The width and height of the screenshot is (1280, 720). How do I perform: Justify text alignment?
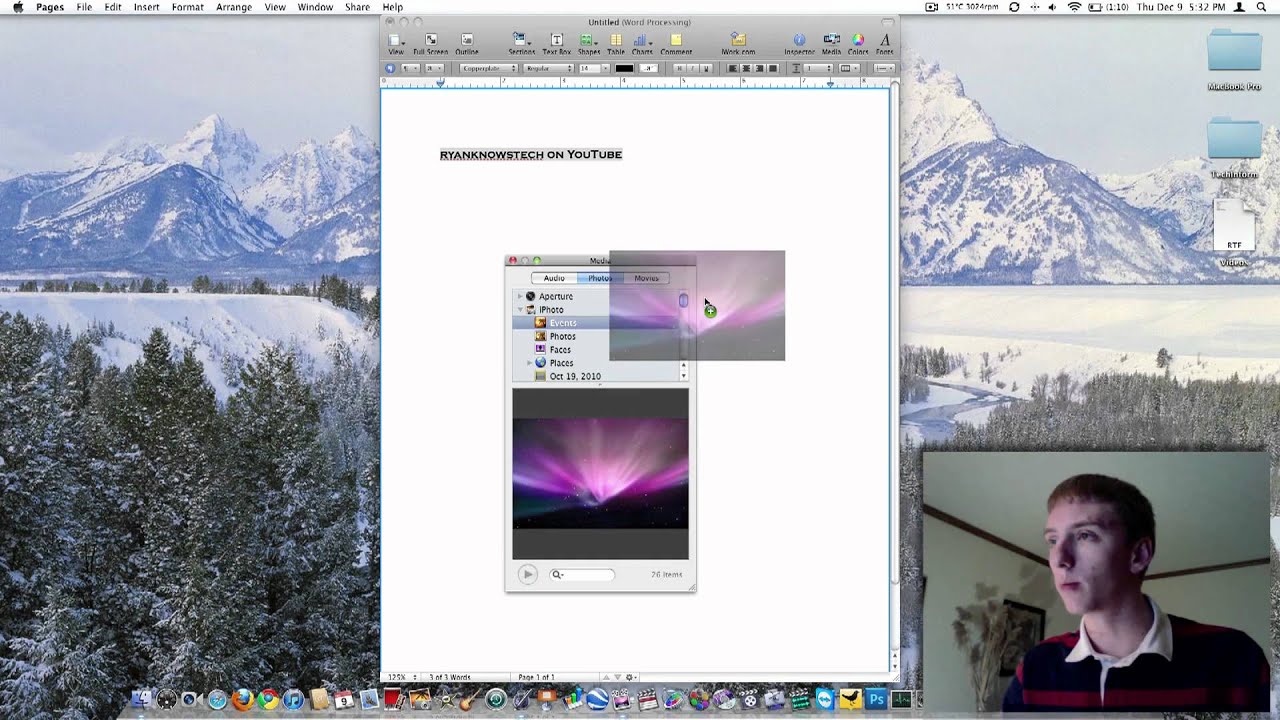point(773,68)
